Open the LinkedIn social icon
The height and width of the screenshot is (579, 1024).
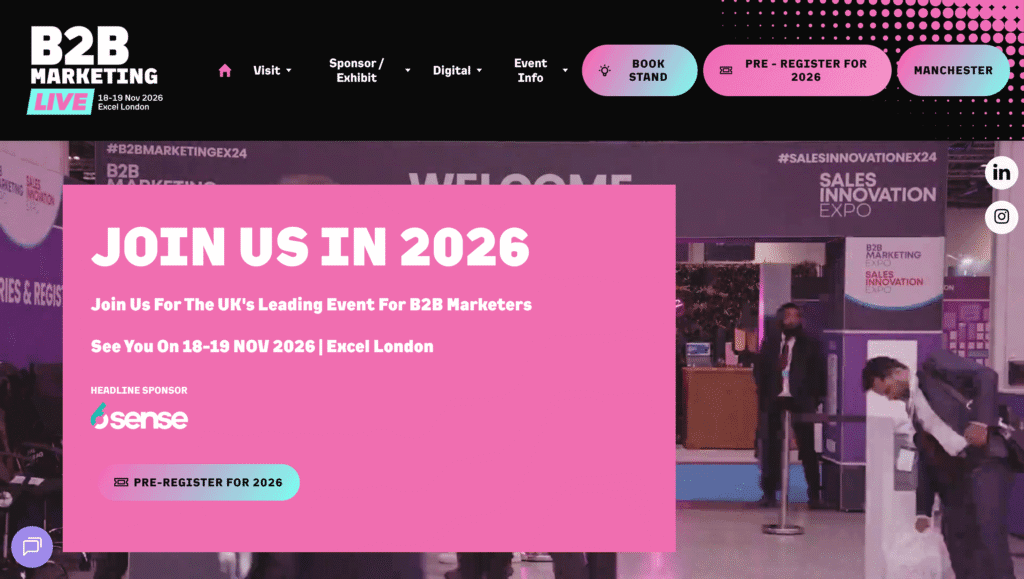[1001, 173]
